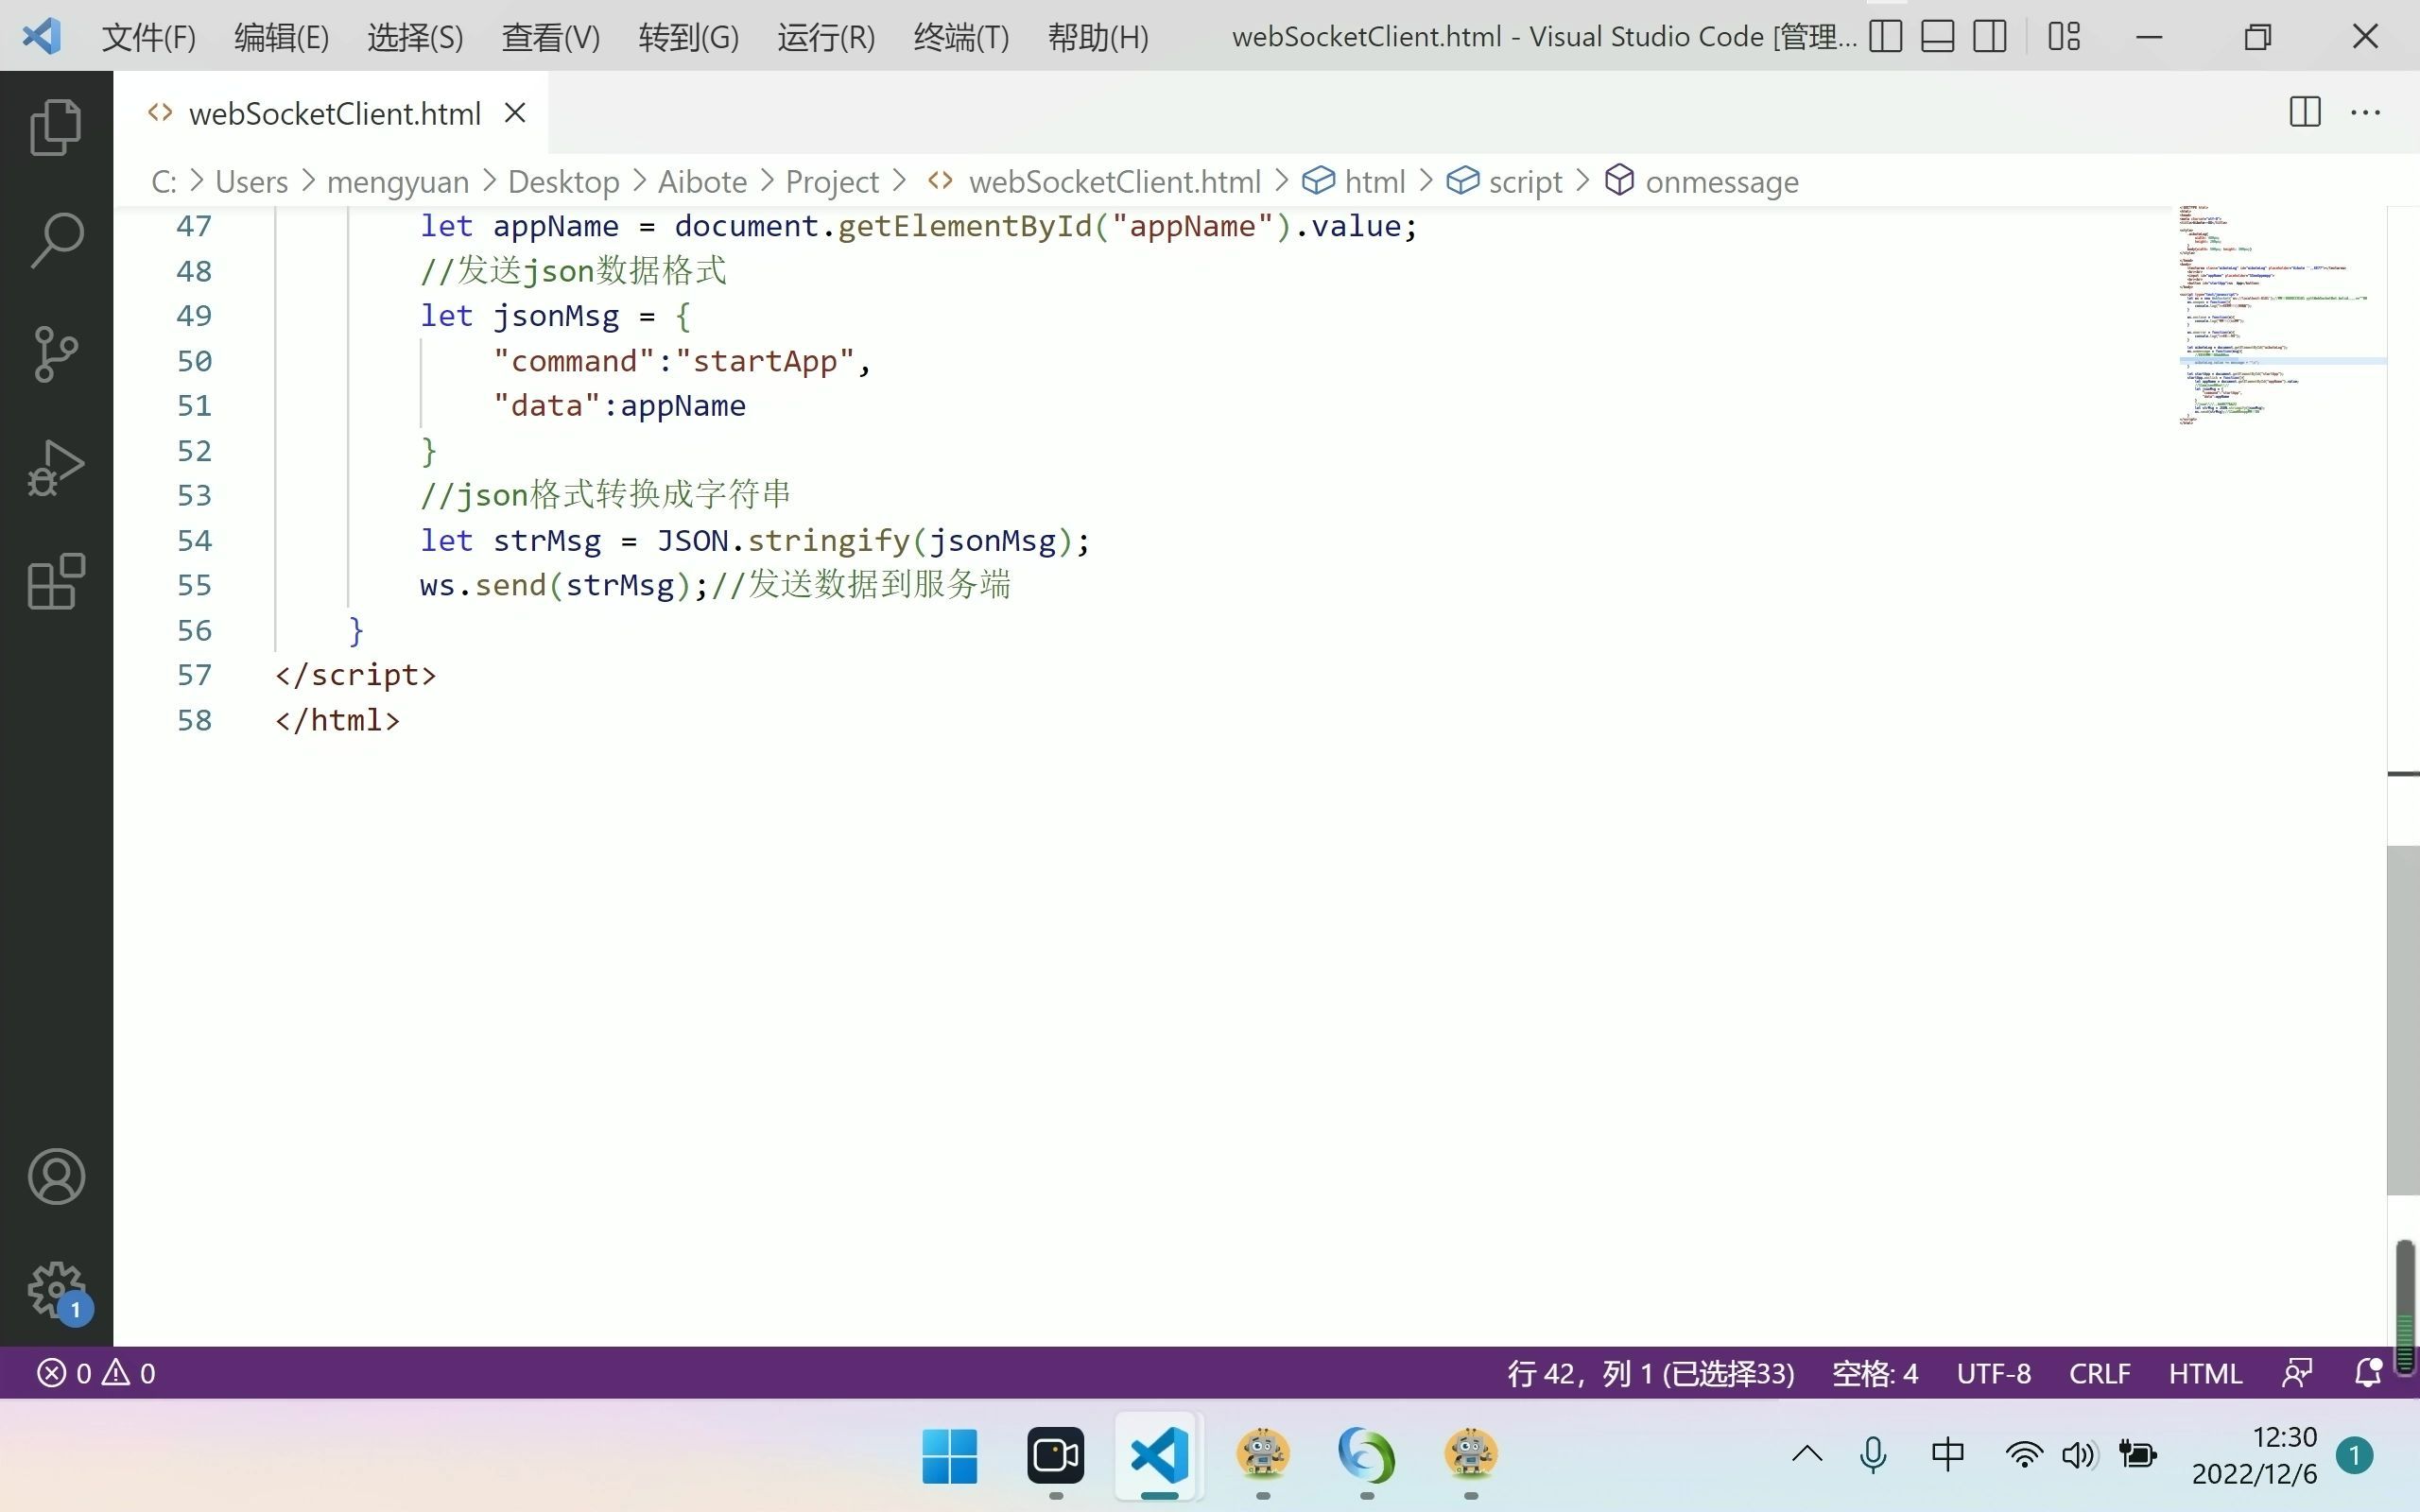Toggle the secondary side bar

tap(1990, 36)
